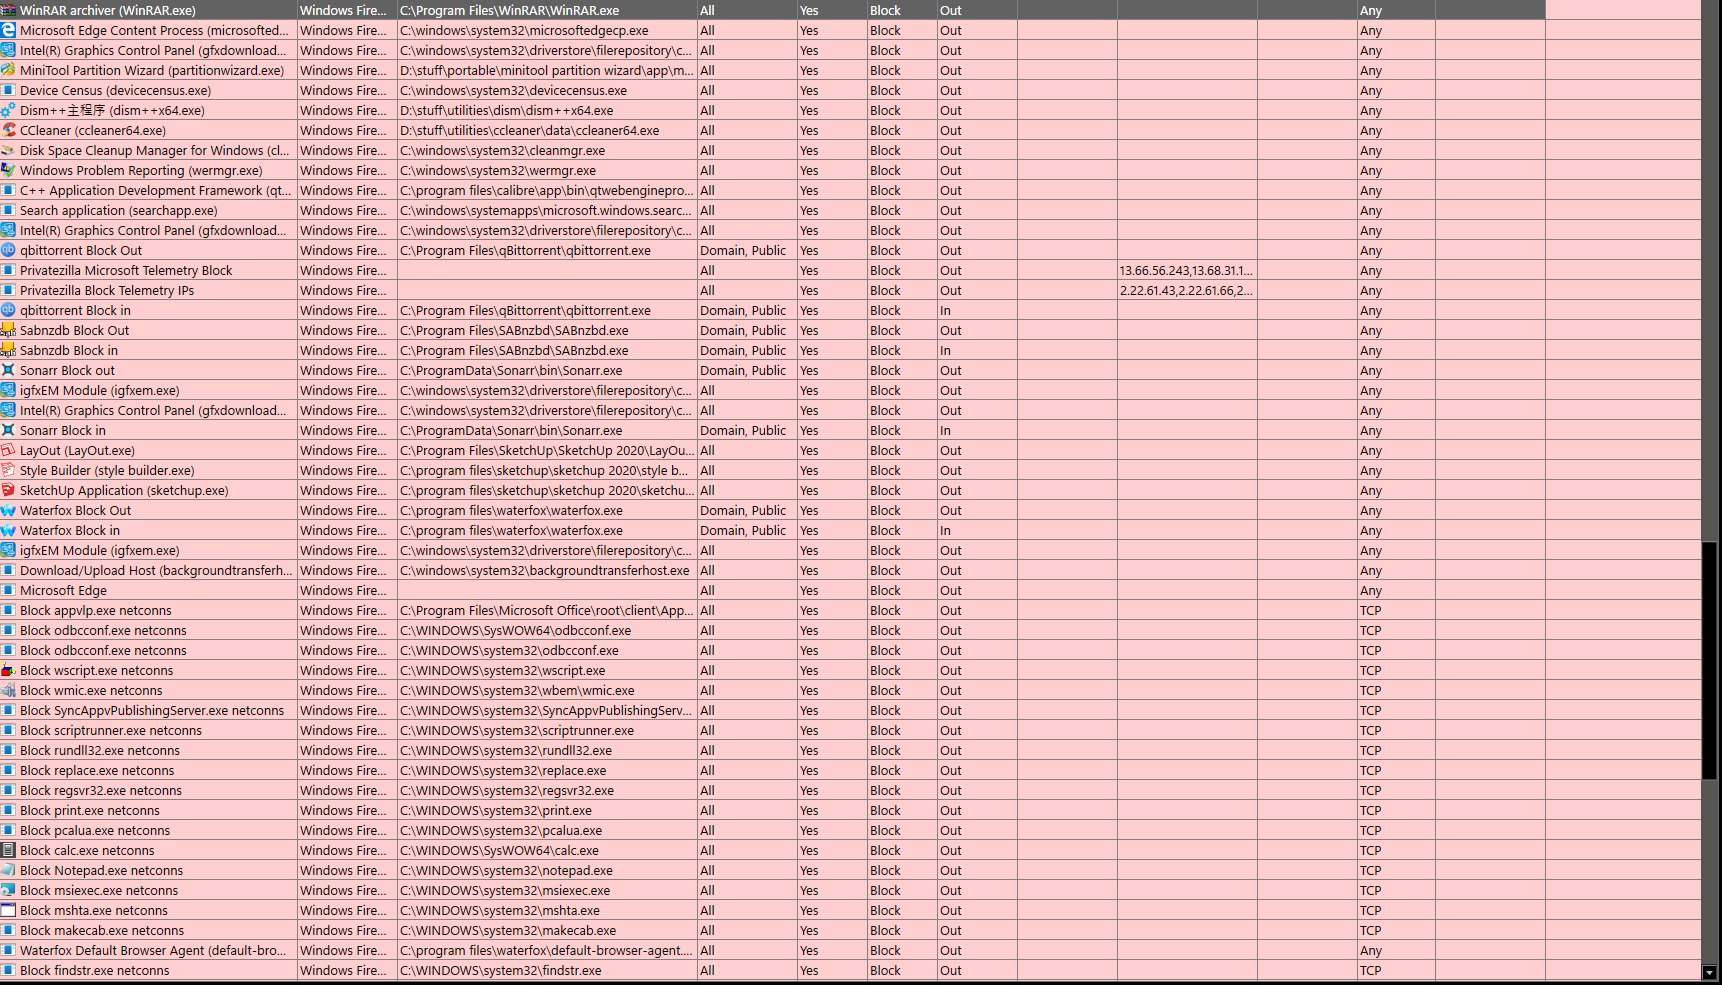Viewport: 1722px width, 985px height.
Task: Click 'Block findstr.exe netconns' rule name
Action: [95, 970]
